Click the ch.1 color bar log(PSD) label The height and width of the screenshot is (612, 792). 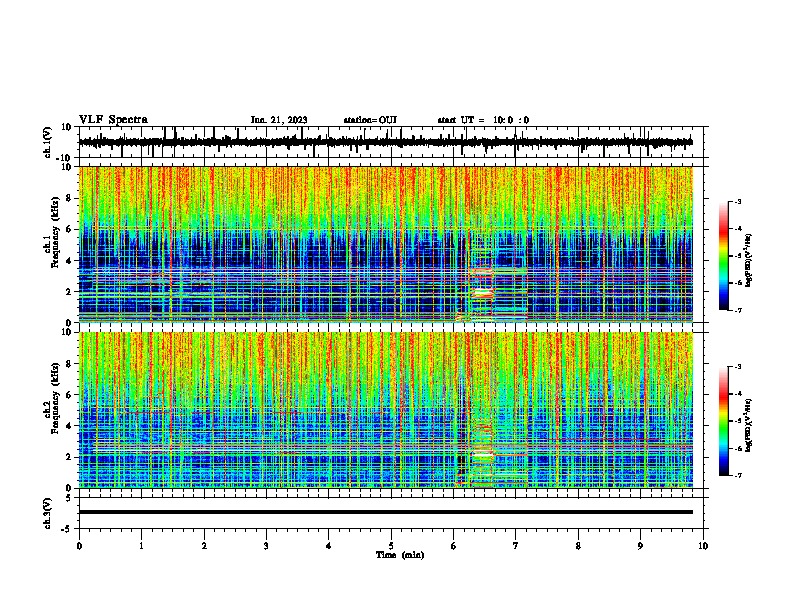pyautogui.click(x=749, y=261)
